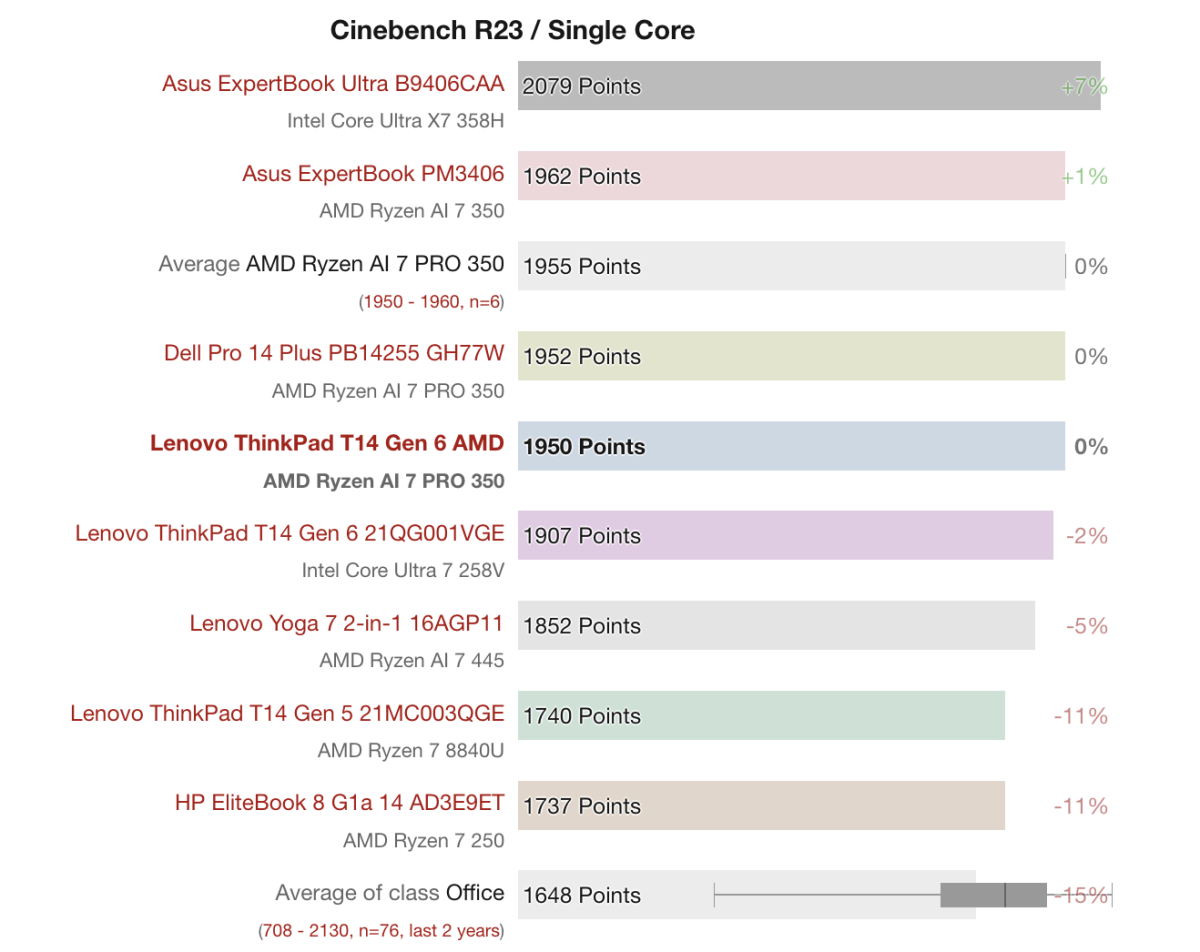1200x952 pixels.
Task: Open the Lenovo ThinkPad T14 Gen 5 21MC003QGE link
Action: (x=287, y=714)
